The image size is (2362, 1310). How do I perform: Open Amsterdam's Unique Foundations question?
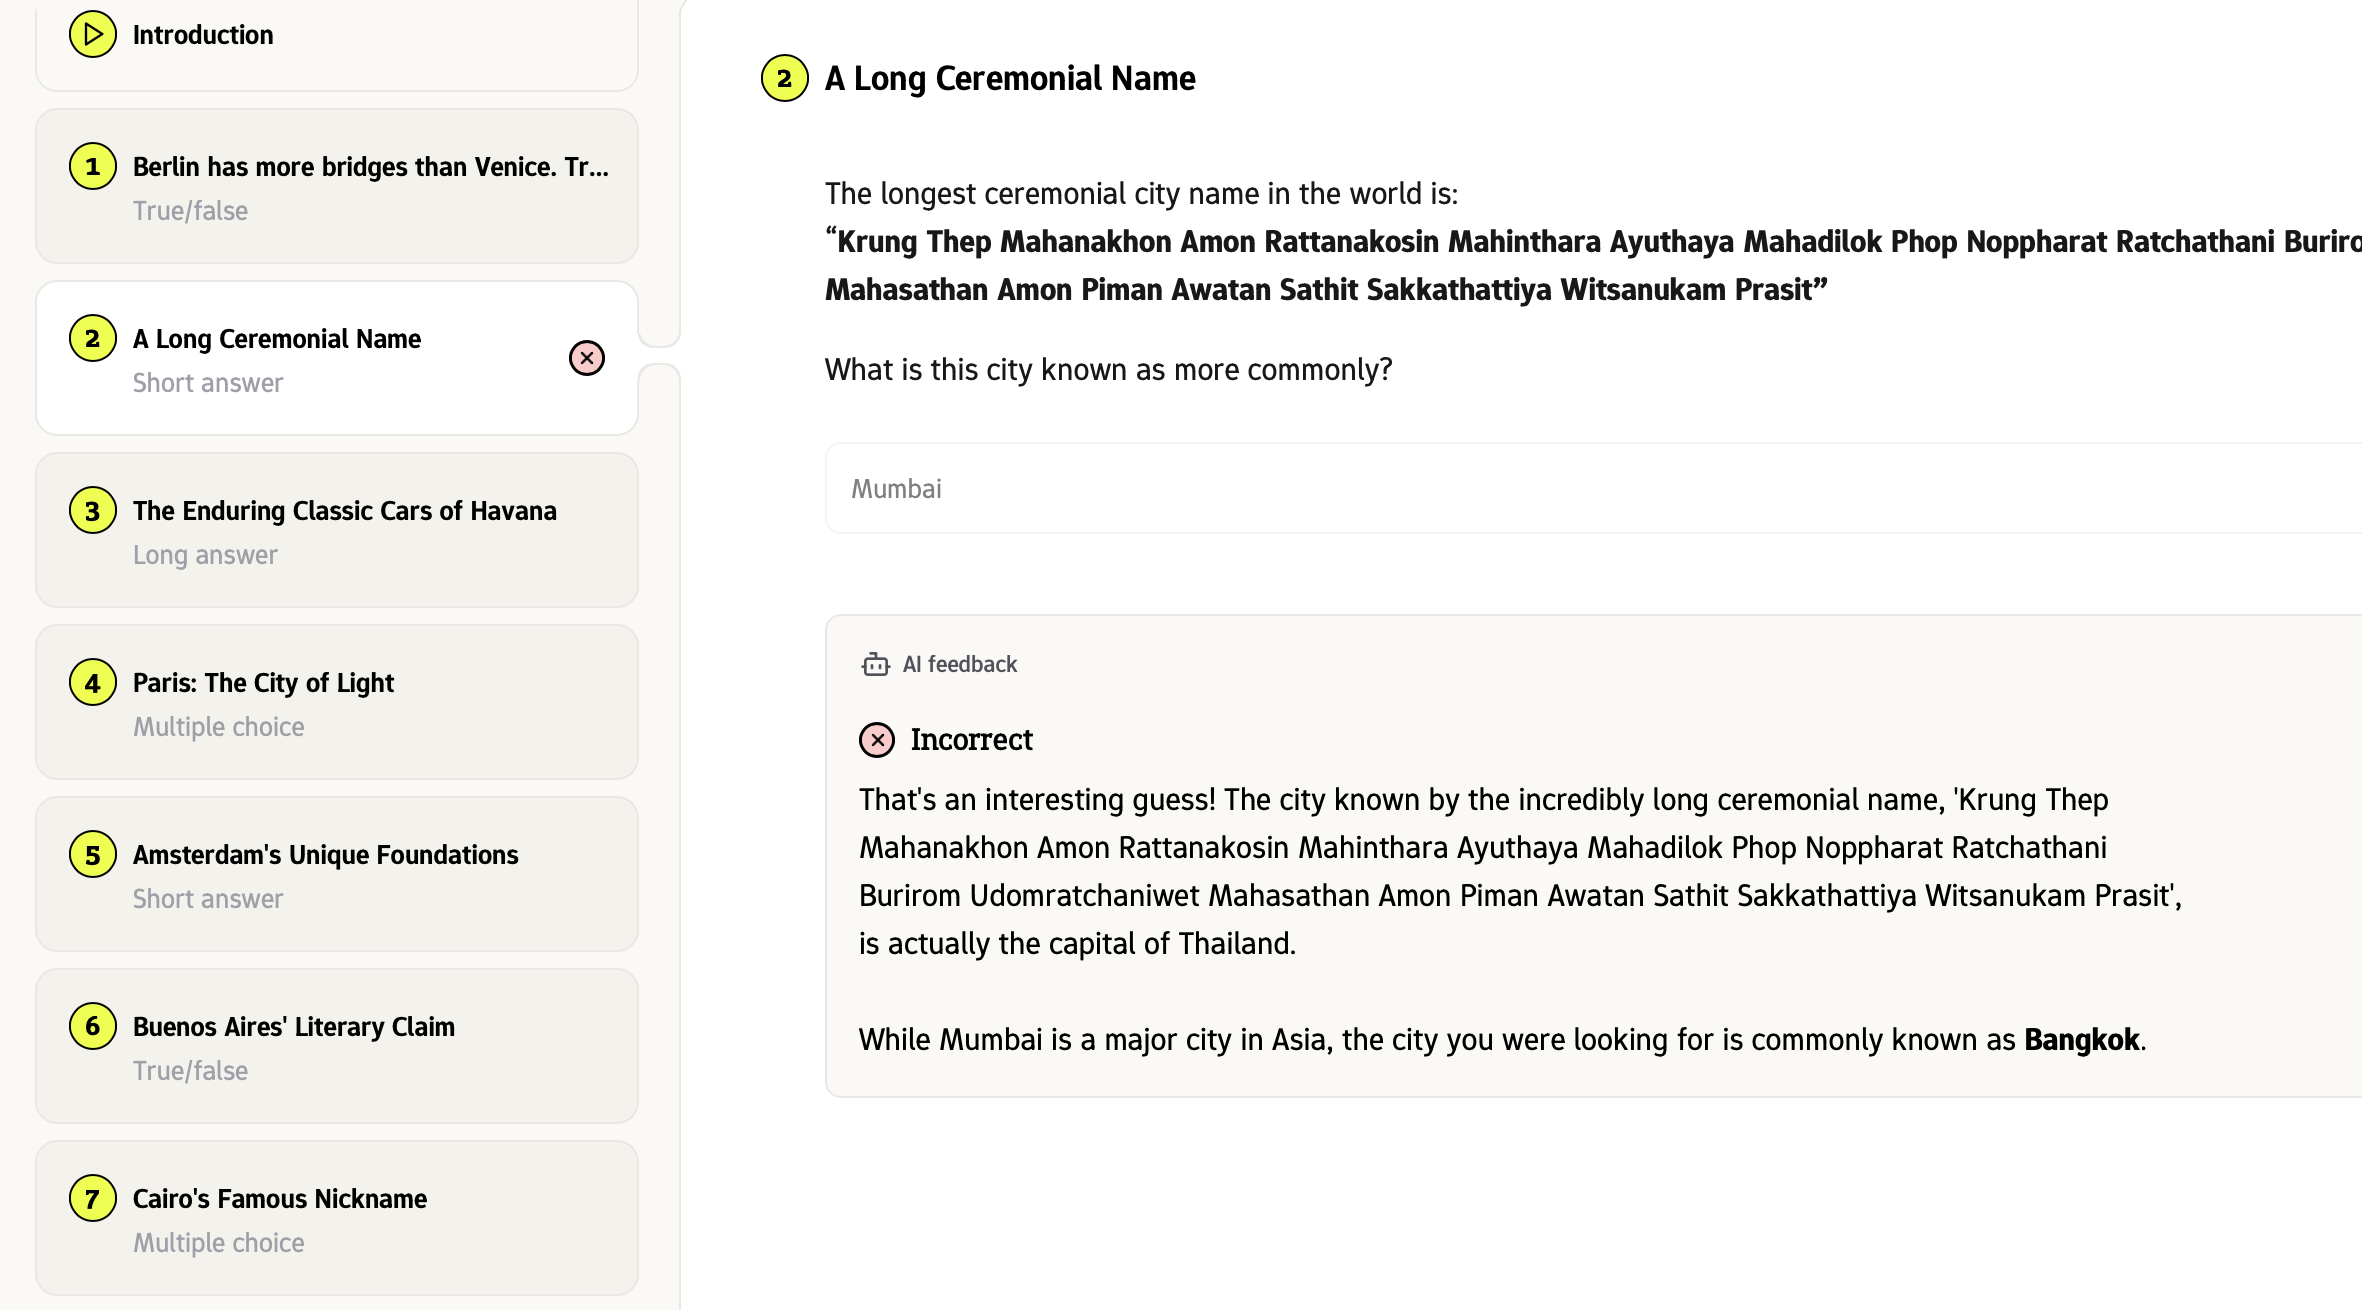pos(325,855)
